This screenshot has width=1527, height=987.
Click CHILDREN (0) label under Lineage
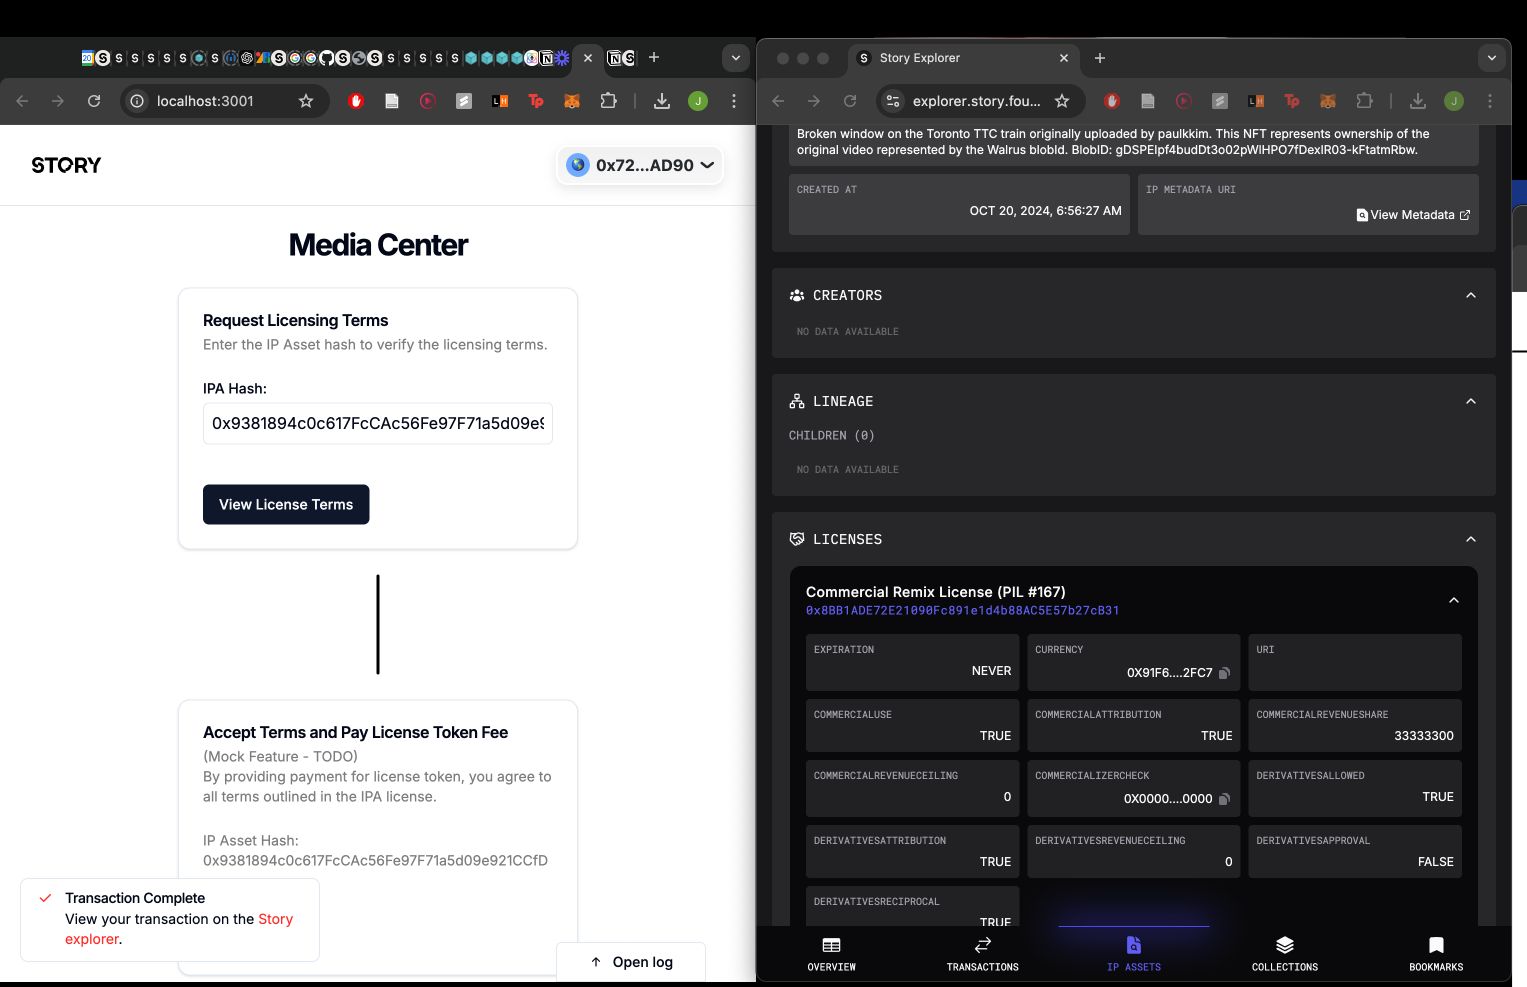tap(832, 435)
